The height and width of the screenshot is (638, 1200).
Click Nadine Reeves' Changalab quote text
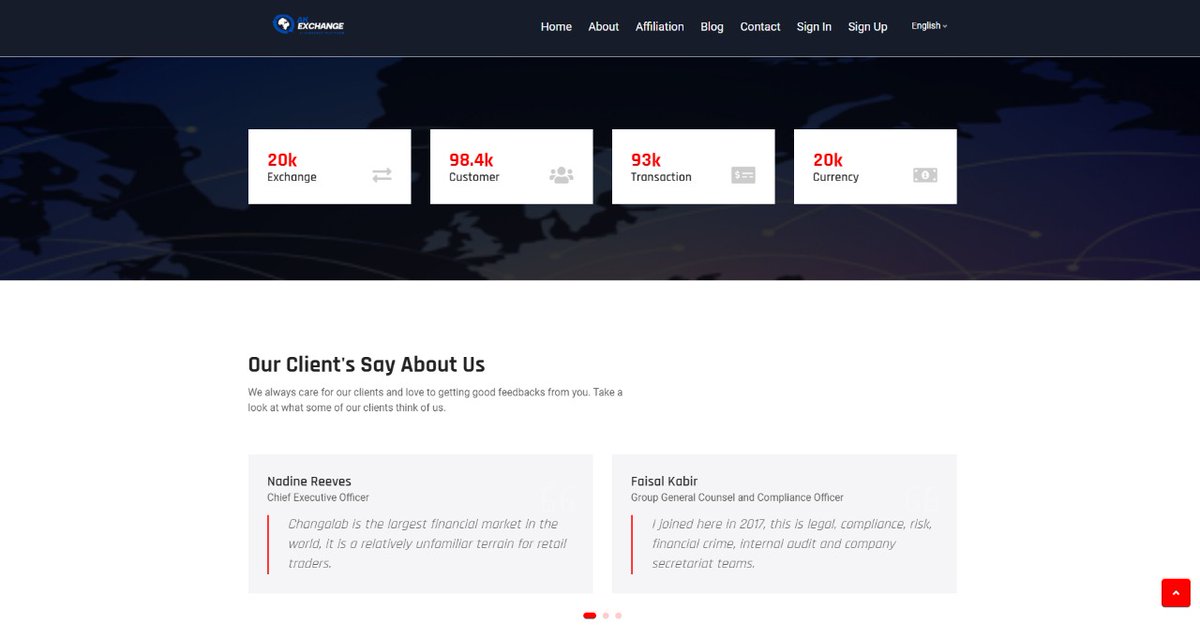[427, 544]
